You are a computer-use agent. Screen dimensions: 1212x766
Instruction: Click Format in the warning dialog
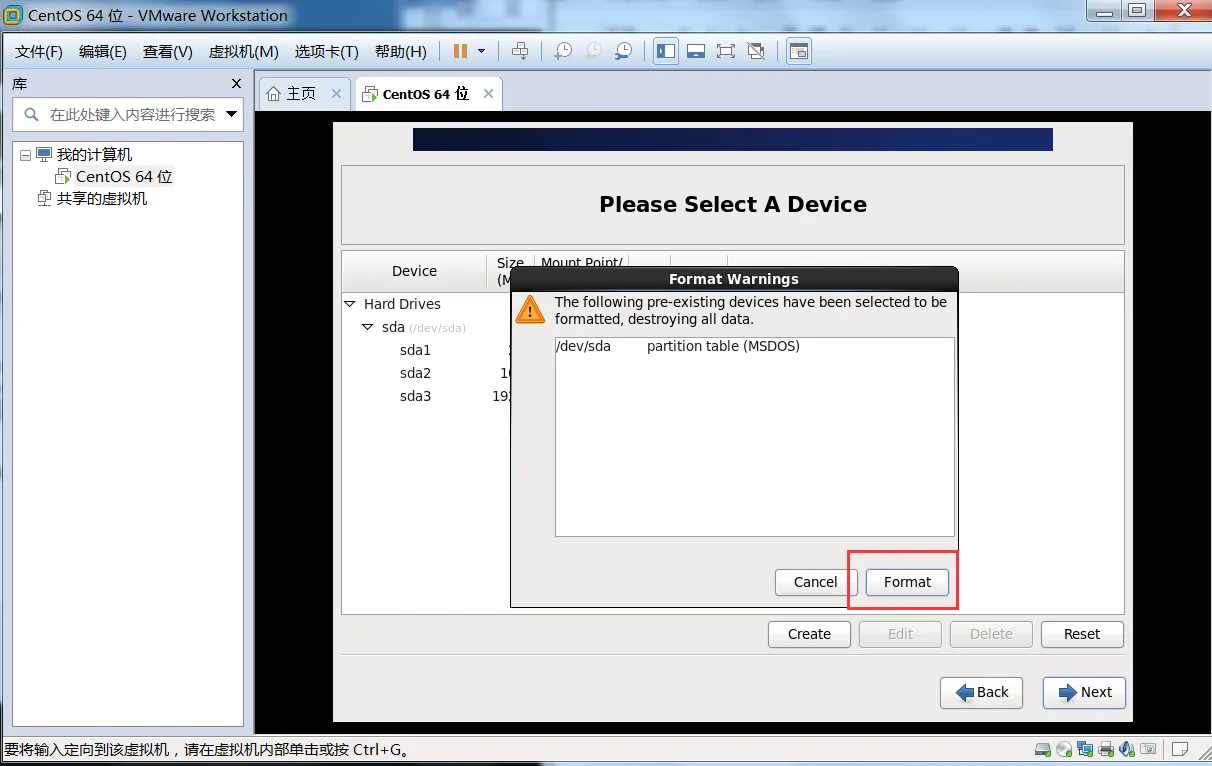tap(907, 582)
